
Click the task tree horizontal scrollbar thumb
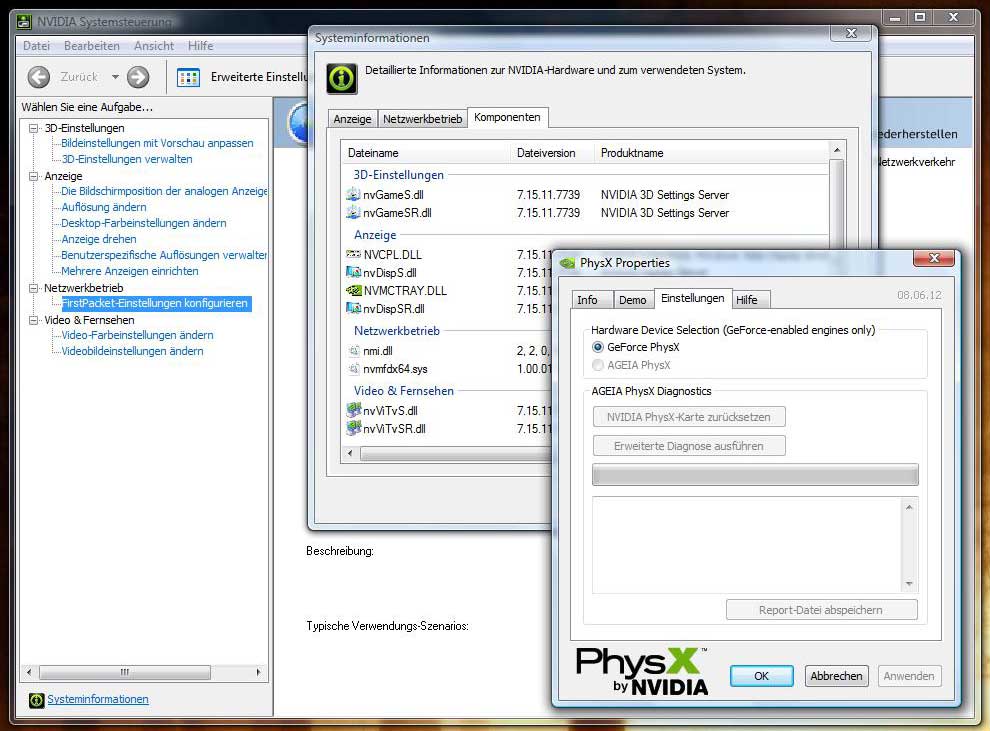125,672
